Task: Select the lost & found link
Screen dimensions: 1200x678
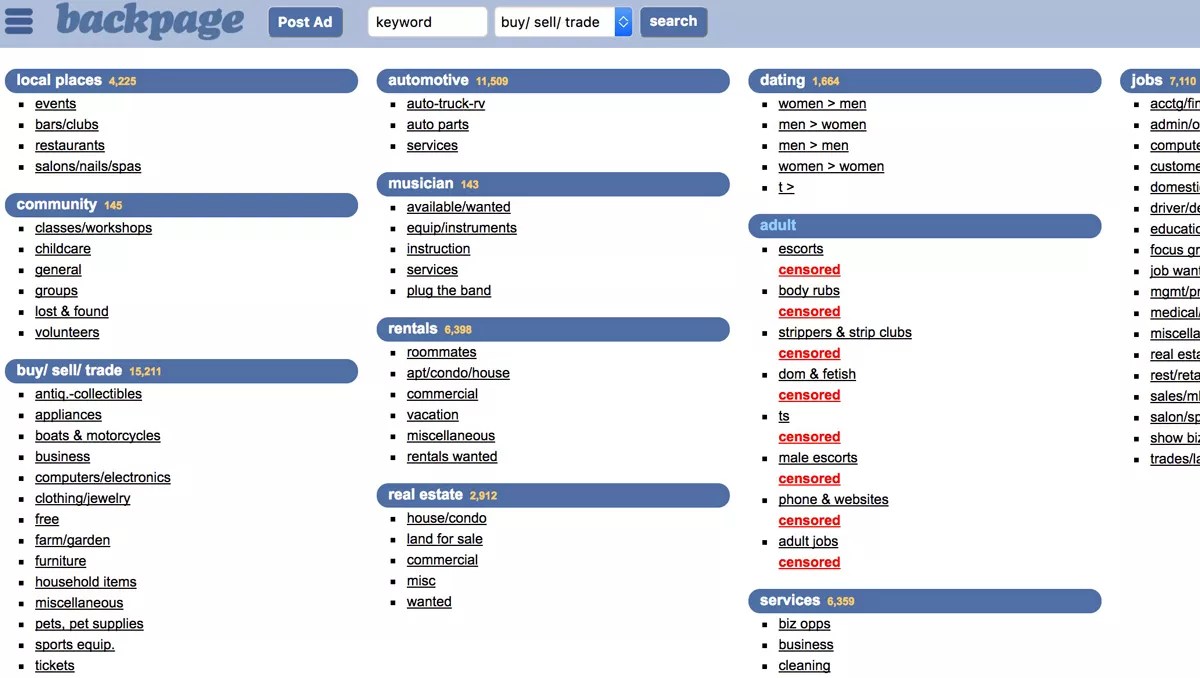Action: (x=71, y=312)
